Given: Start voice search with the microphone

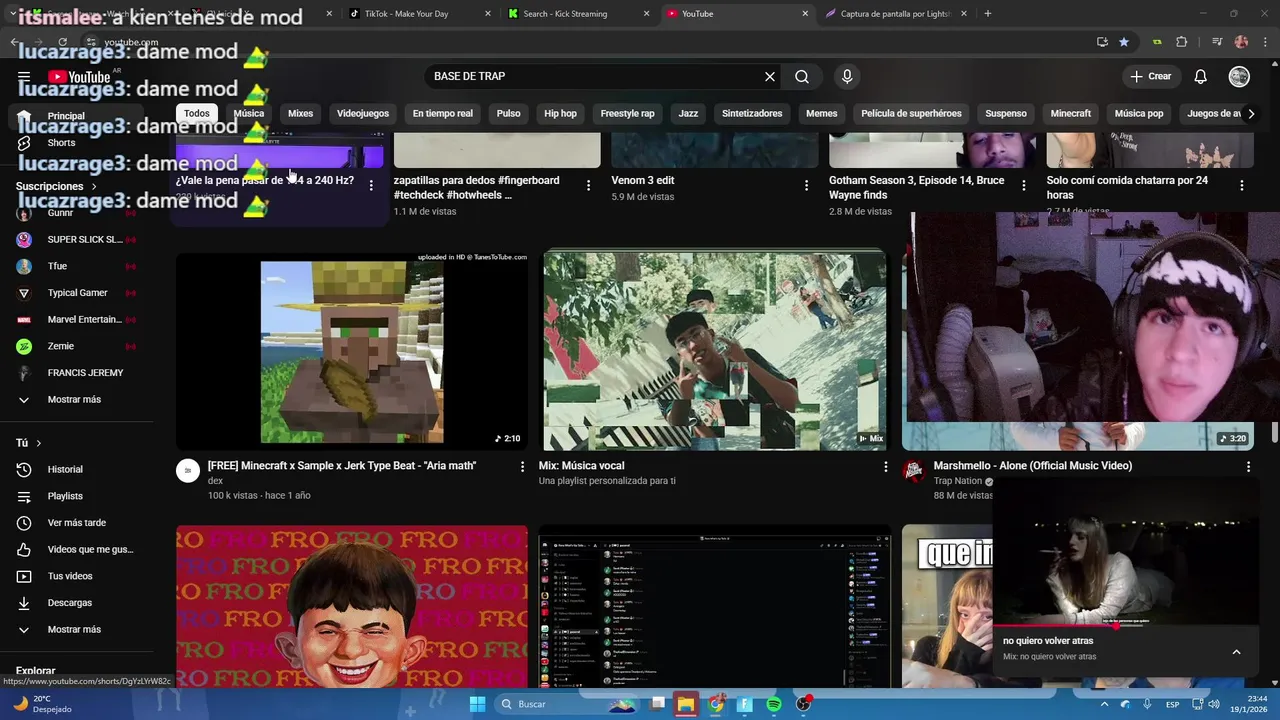Looking at the screenshot, I should point(847,77).
